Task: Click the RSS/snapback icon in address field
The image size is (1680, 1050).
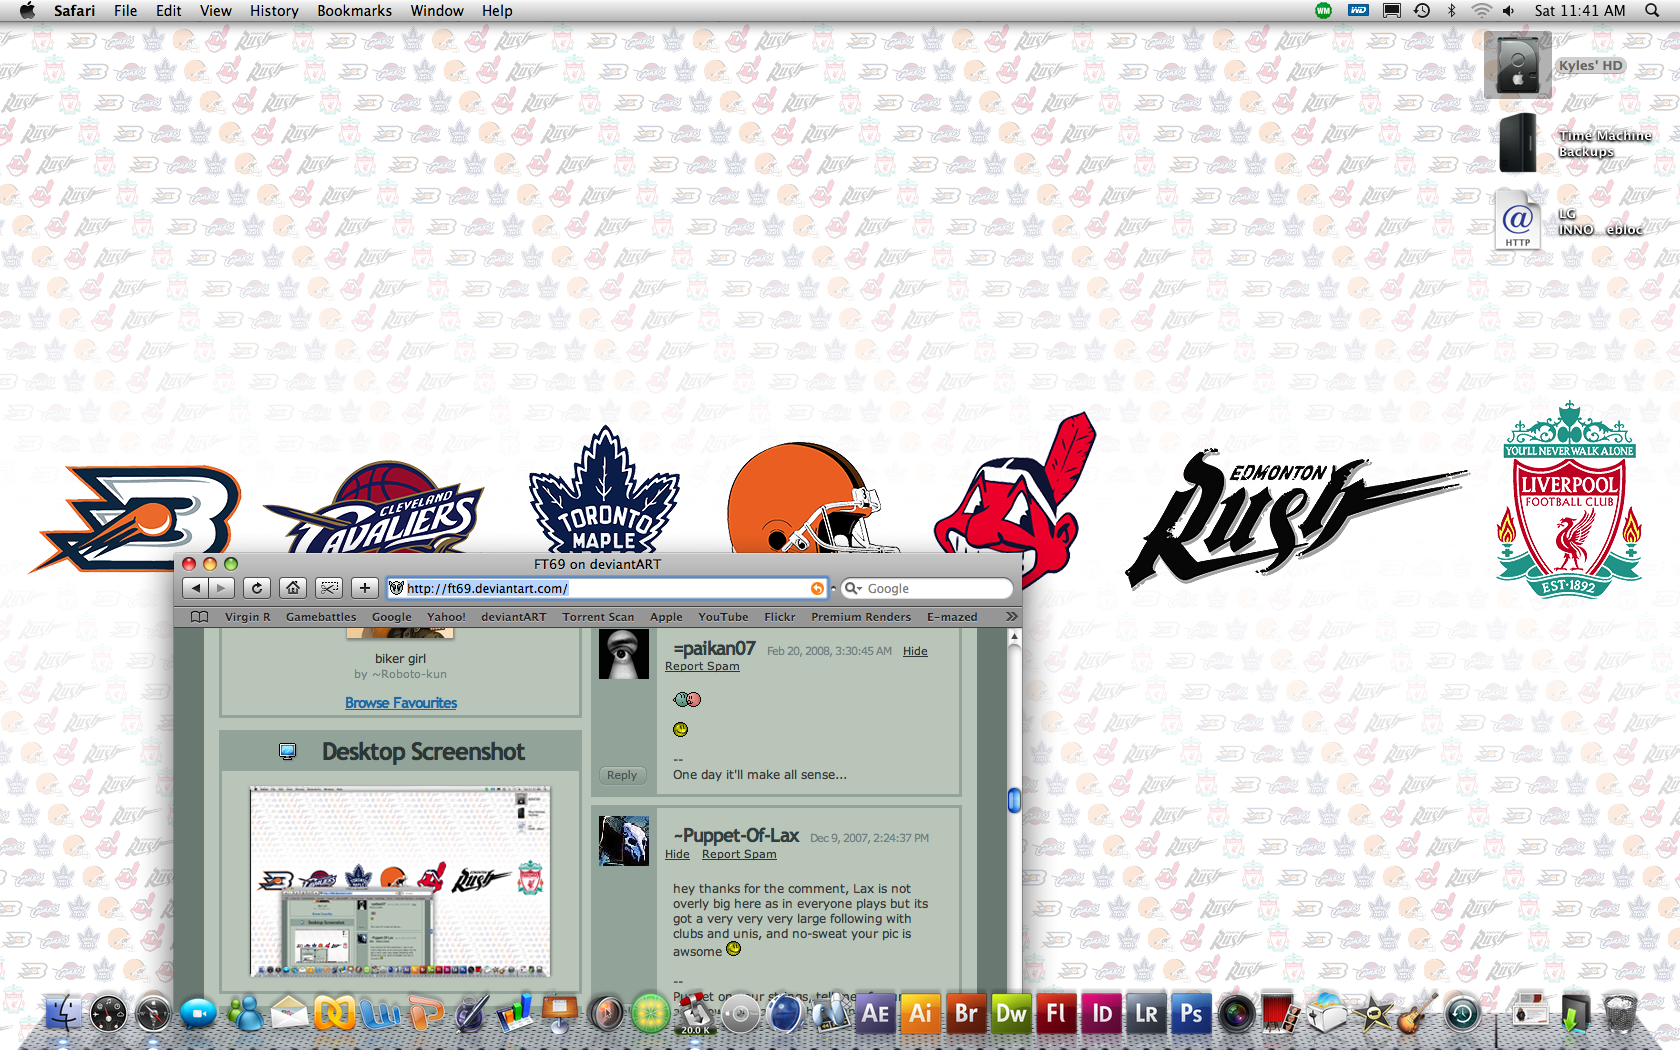Action: [817, 588]
